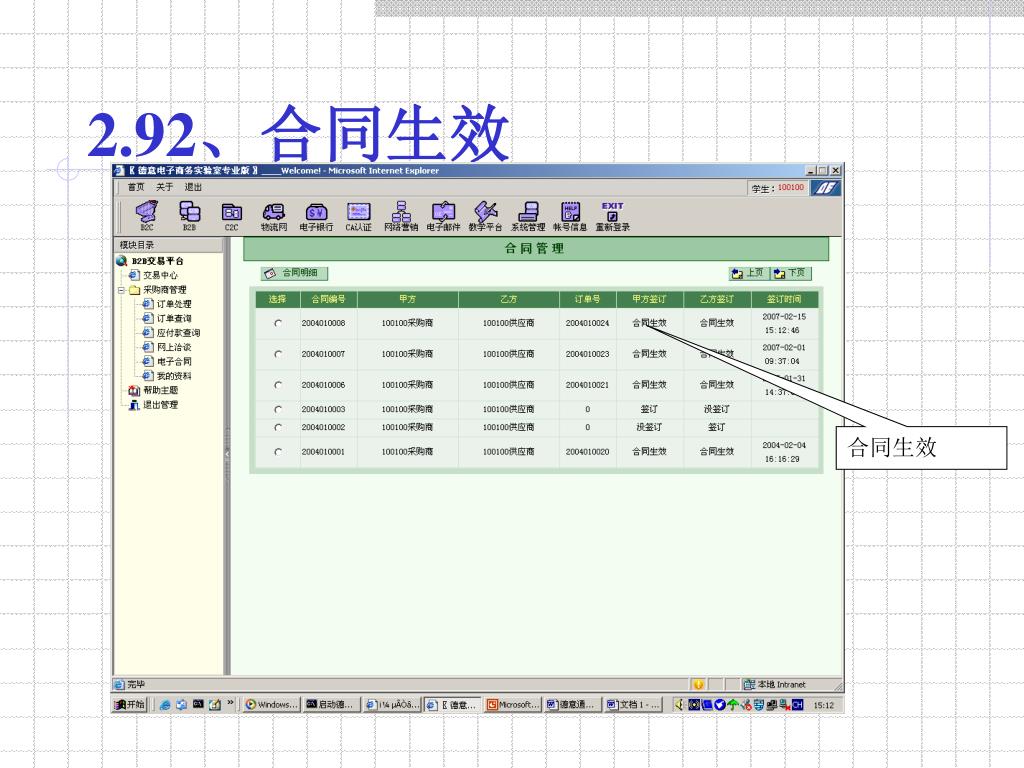The height and width of the screenshot is (768, 1024).
Task: Open the 电子邮件 email icon
Action: tap(443, 217)
